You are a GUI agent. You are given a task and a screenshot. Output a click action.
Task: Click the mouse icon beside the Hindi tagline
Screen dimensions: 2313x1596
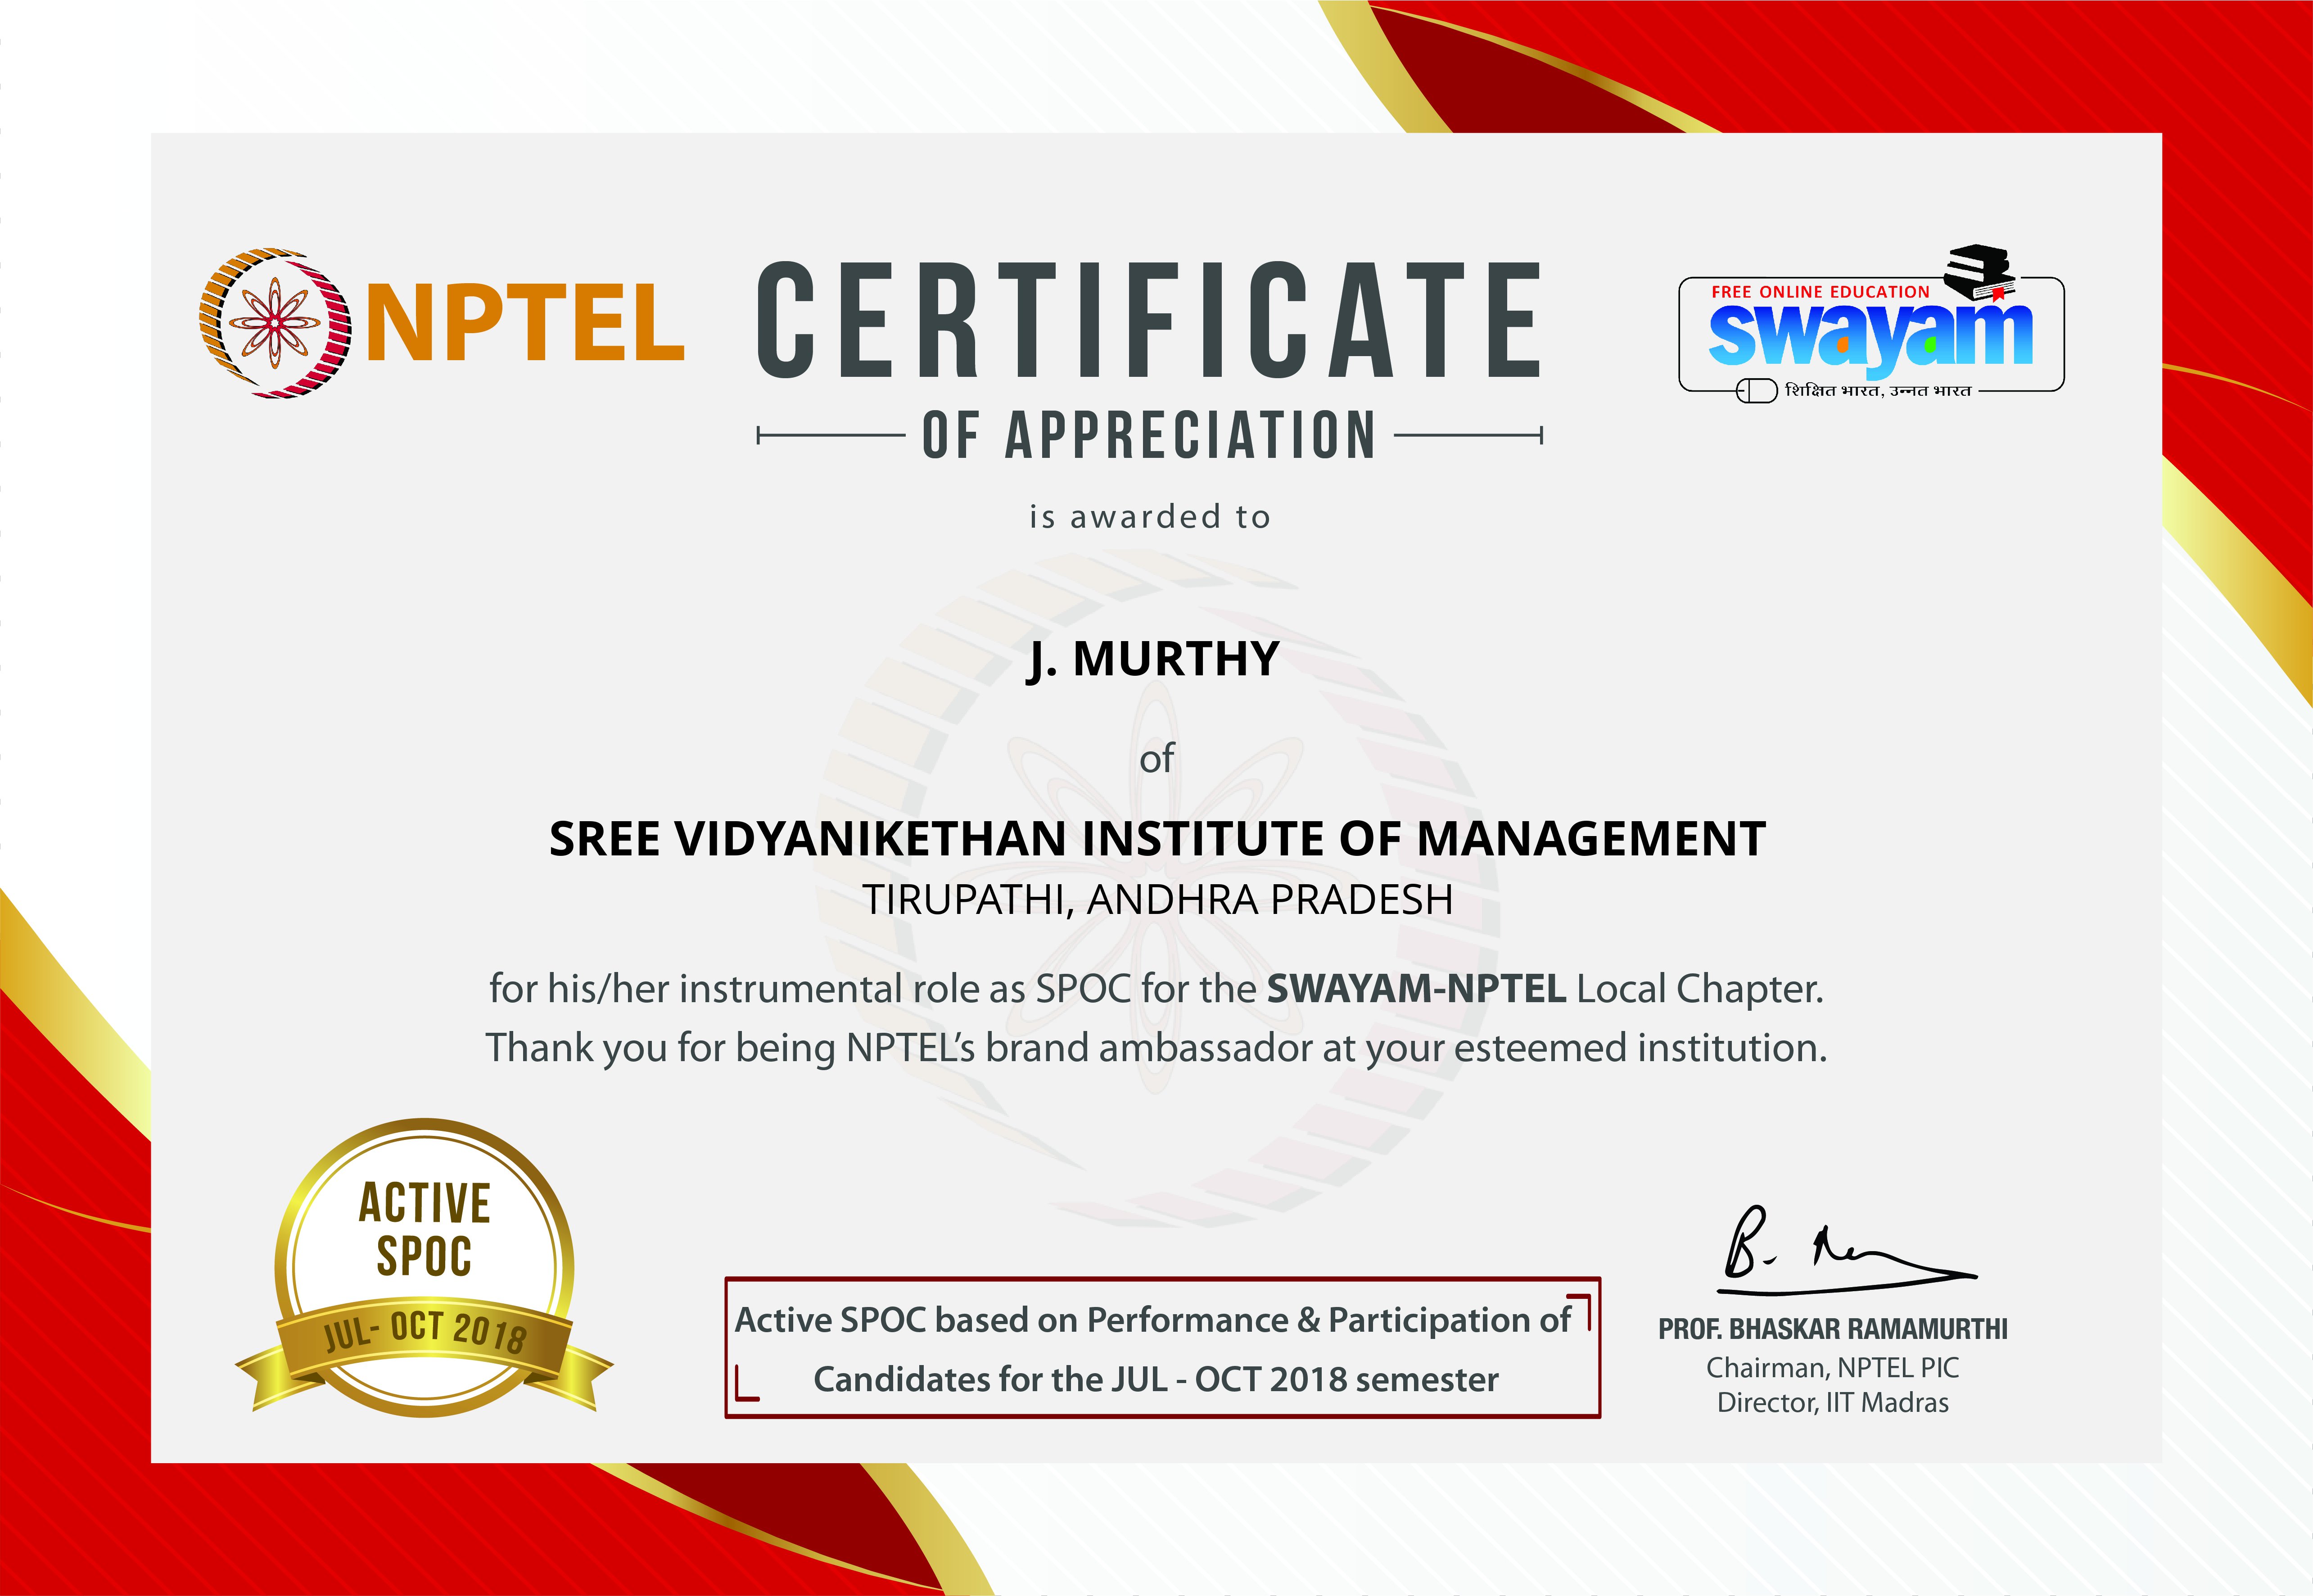point(1756,390)
